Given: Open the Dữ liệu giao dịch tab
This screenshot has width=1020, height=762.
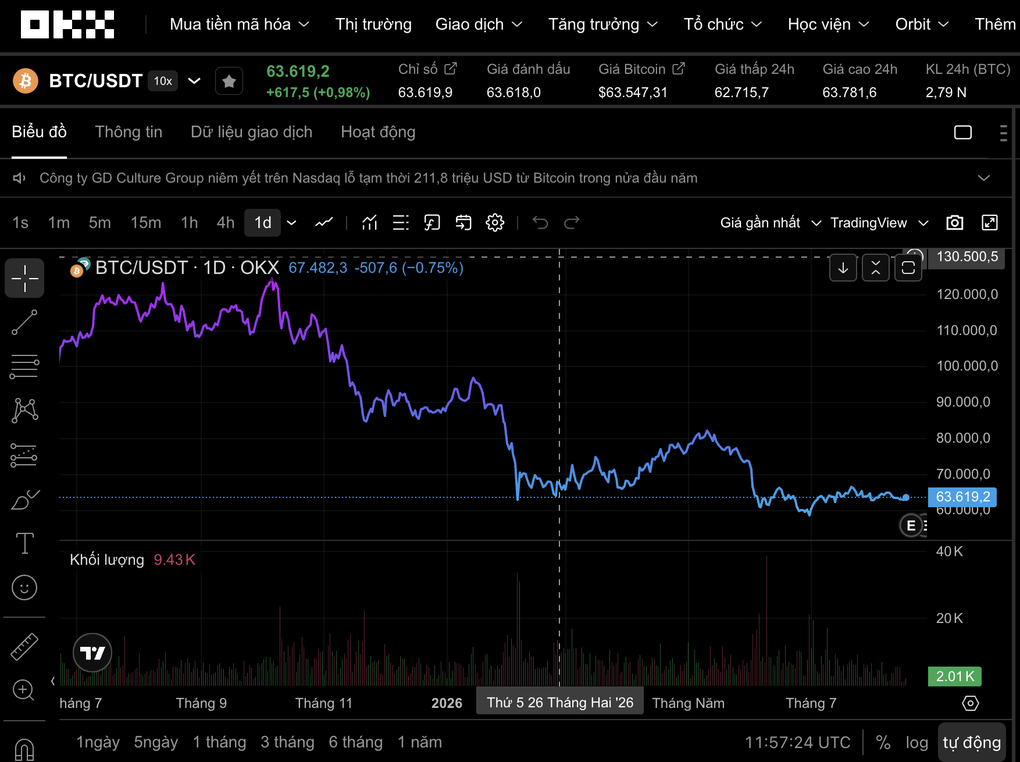Looking at the screenshot, I should [252, 132].
